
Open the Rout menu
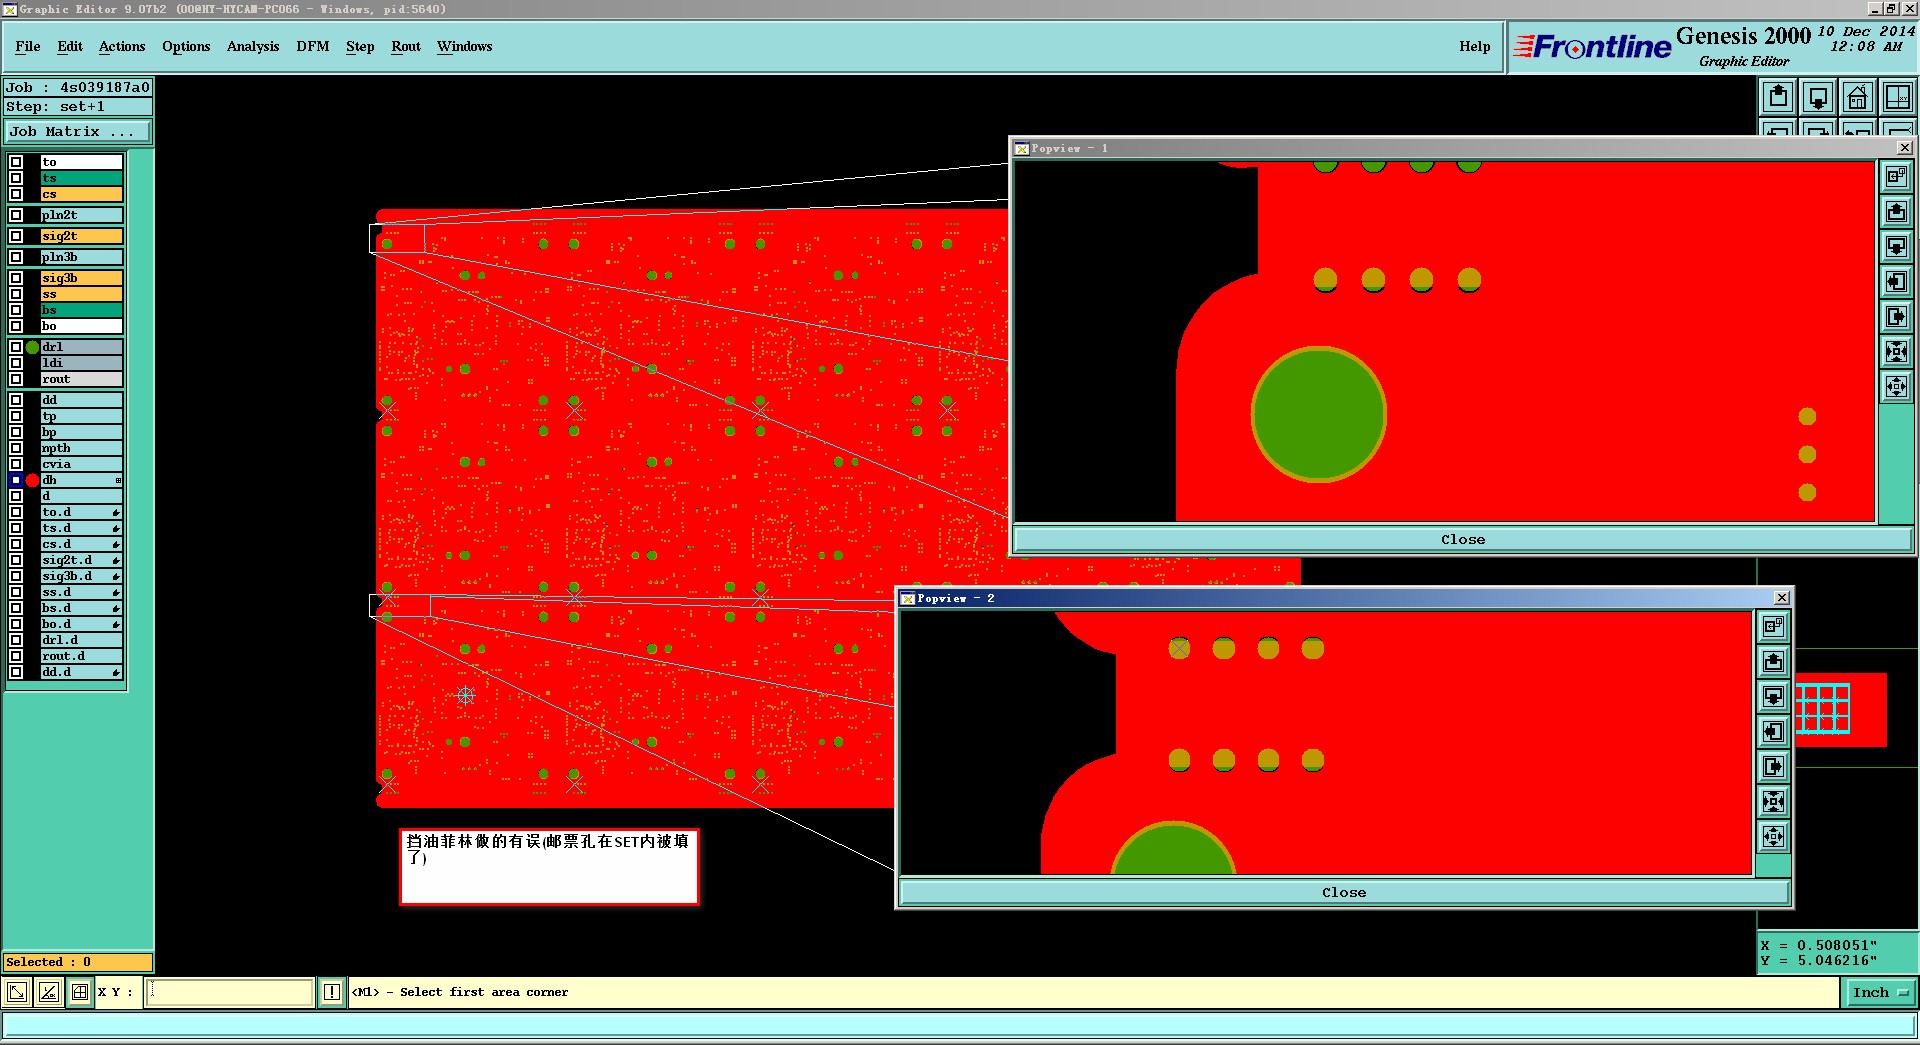tap(406, 46)
